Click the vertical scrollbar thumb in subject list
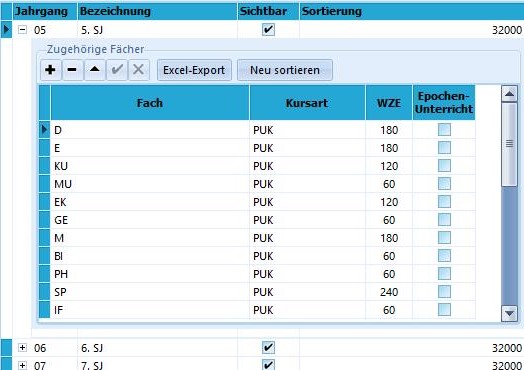The image size is (524, 370). [509, 144]
